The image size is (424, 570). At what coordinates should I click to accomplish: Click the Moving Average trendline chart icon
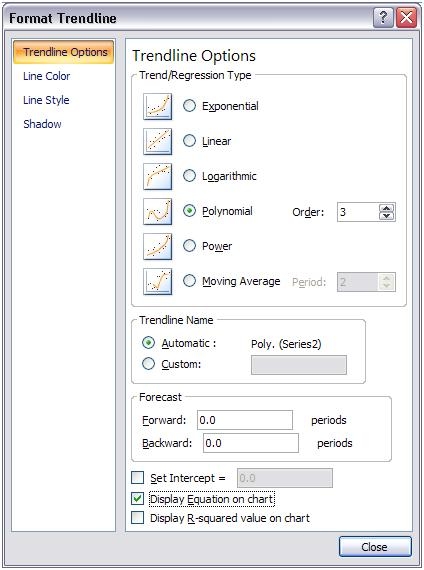157,281
